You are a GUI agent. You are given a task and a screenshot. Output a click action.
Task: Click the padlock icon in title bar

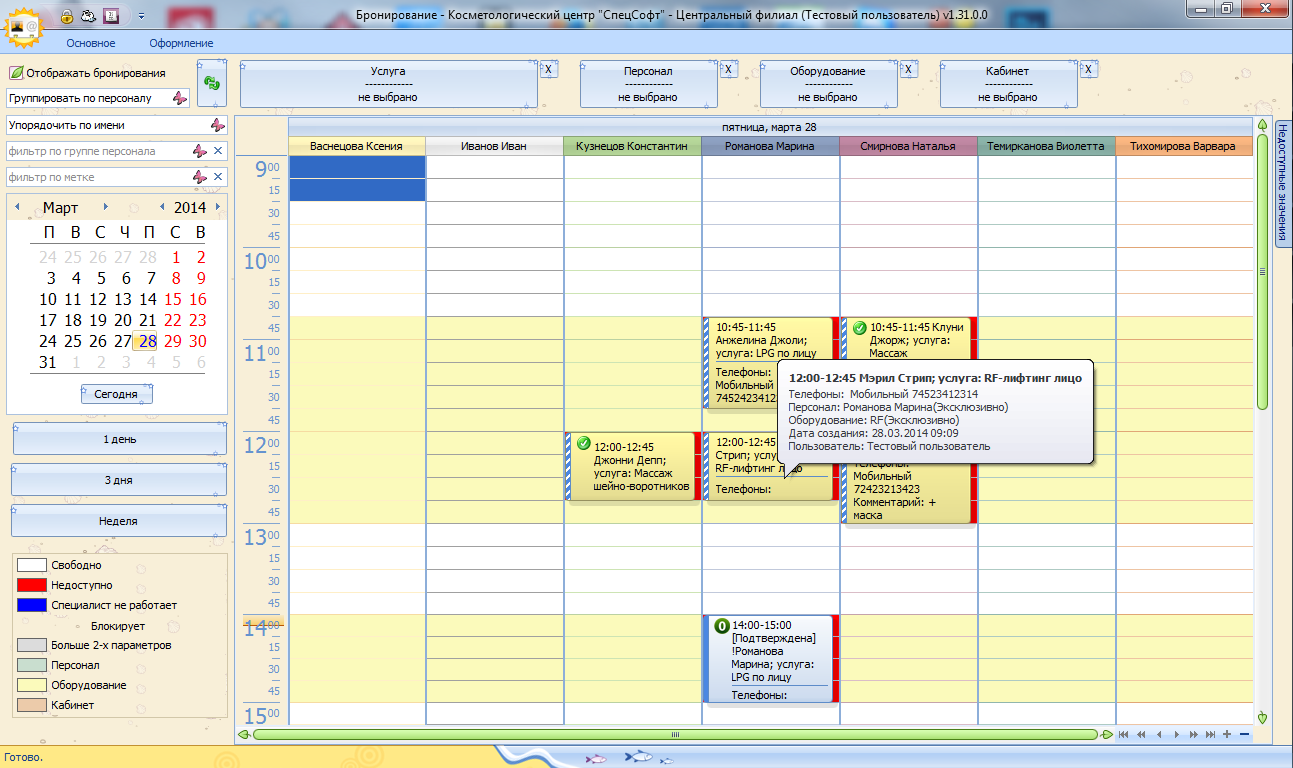(x=66, y=16)
